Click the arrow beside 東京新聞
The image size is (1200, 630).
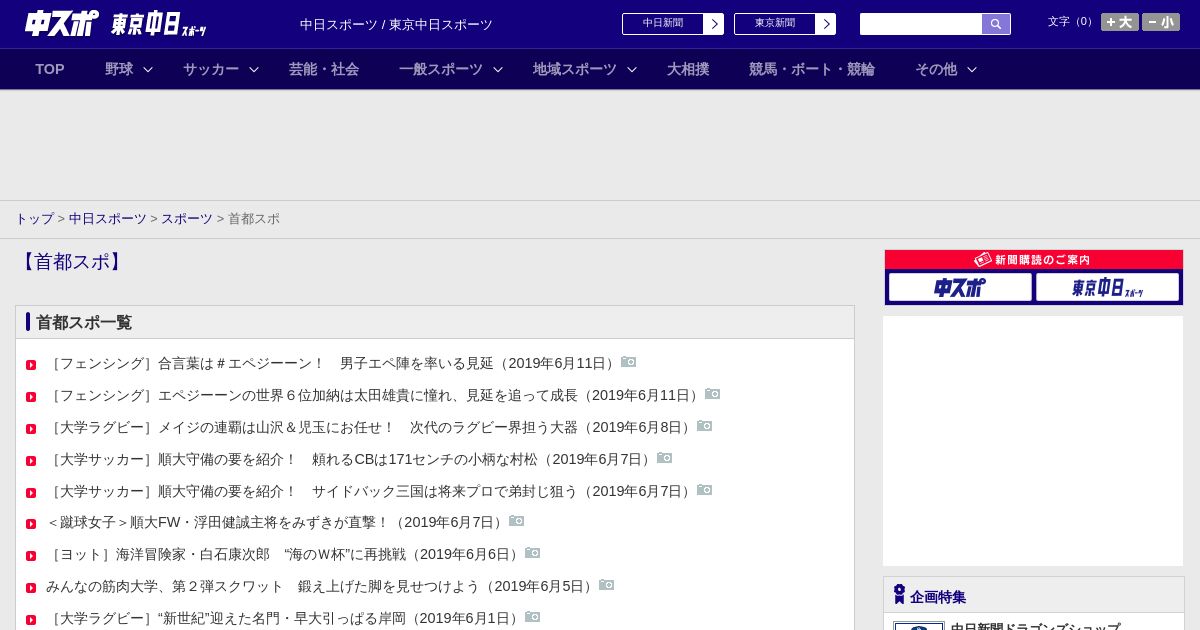826,24
